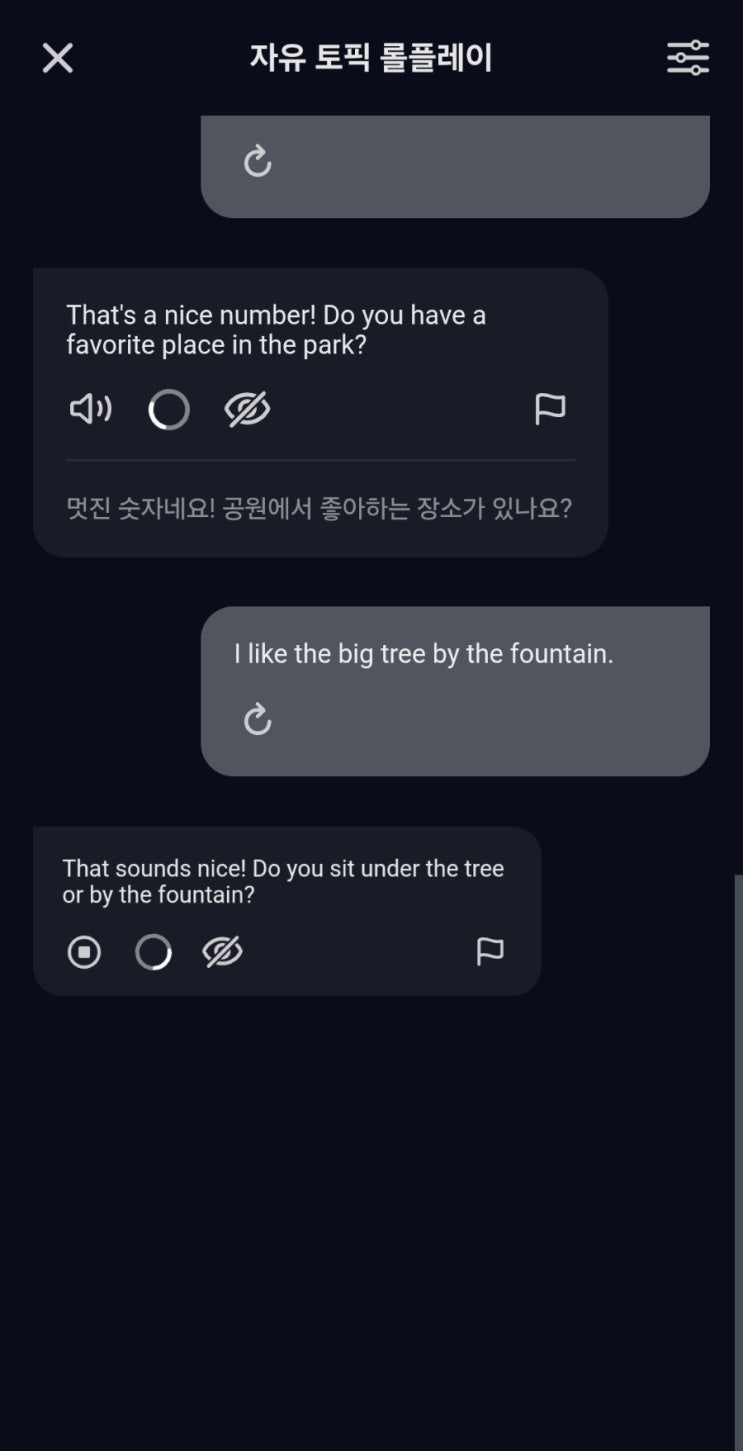Flag the "That sounds nice" message
The image size is (743, 1451).
[x=490, y=952]
